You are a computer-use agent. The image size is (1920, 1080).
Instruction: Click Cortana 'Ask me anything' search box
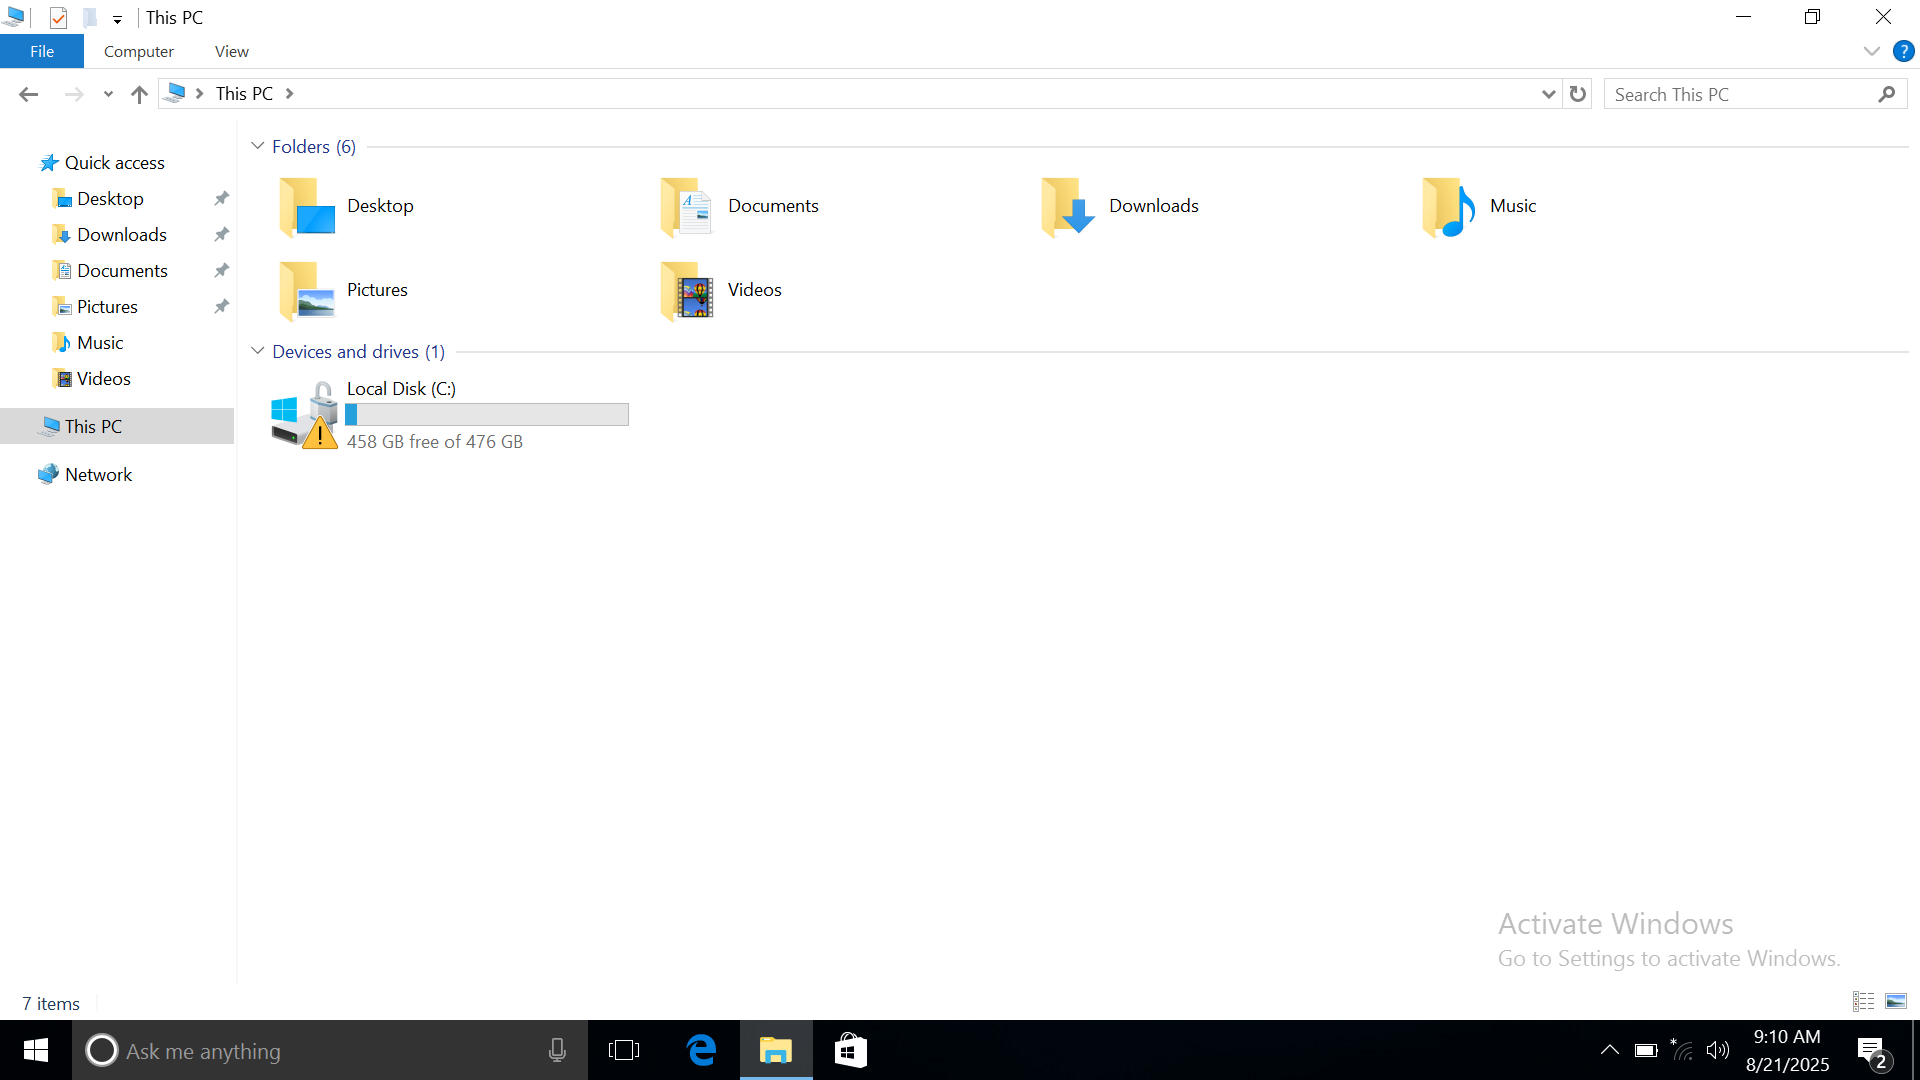330,1050
